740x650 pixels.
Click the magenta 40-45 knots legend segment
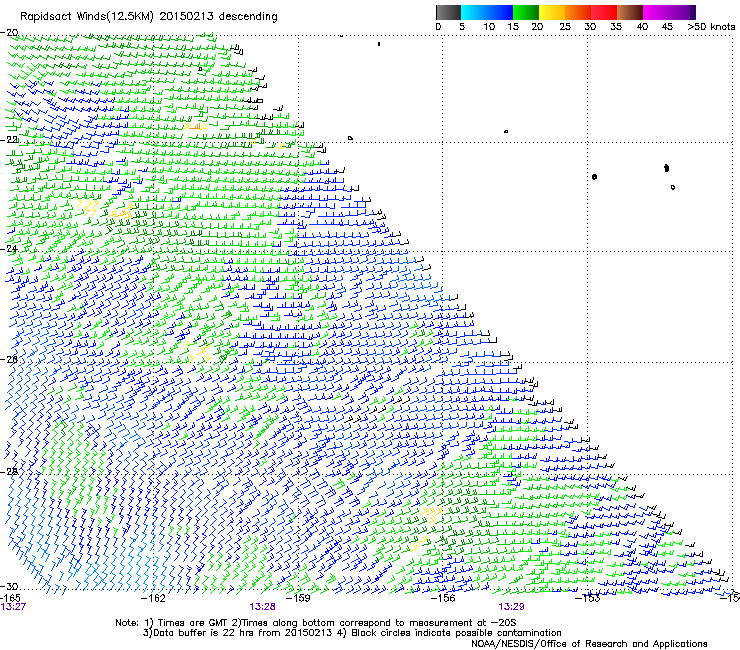tap(656, 13)
